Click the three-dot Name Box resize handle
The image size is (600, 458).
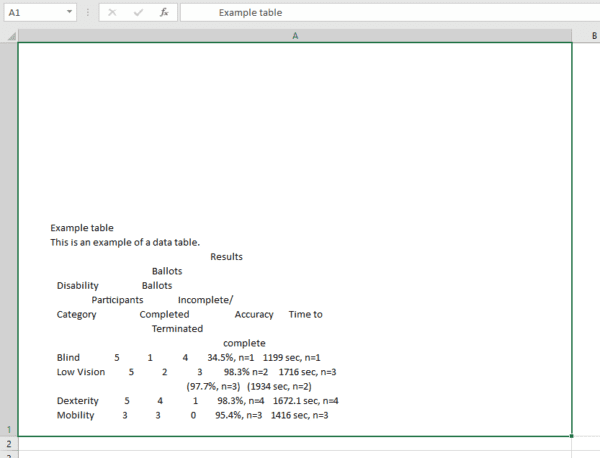[87, 13]
